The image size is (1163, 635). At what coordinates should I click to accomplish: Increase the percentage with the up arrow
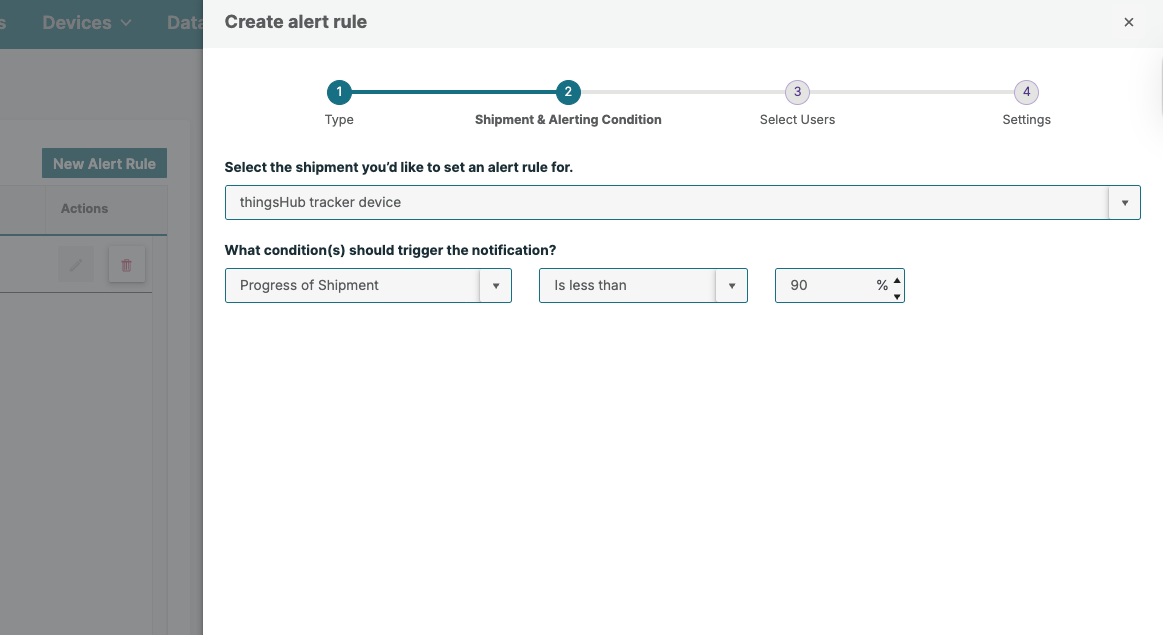pos(897,279)
